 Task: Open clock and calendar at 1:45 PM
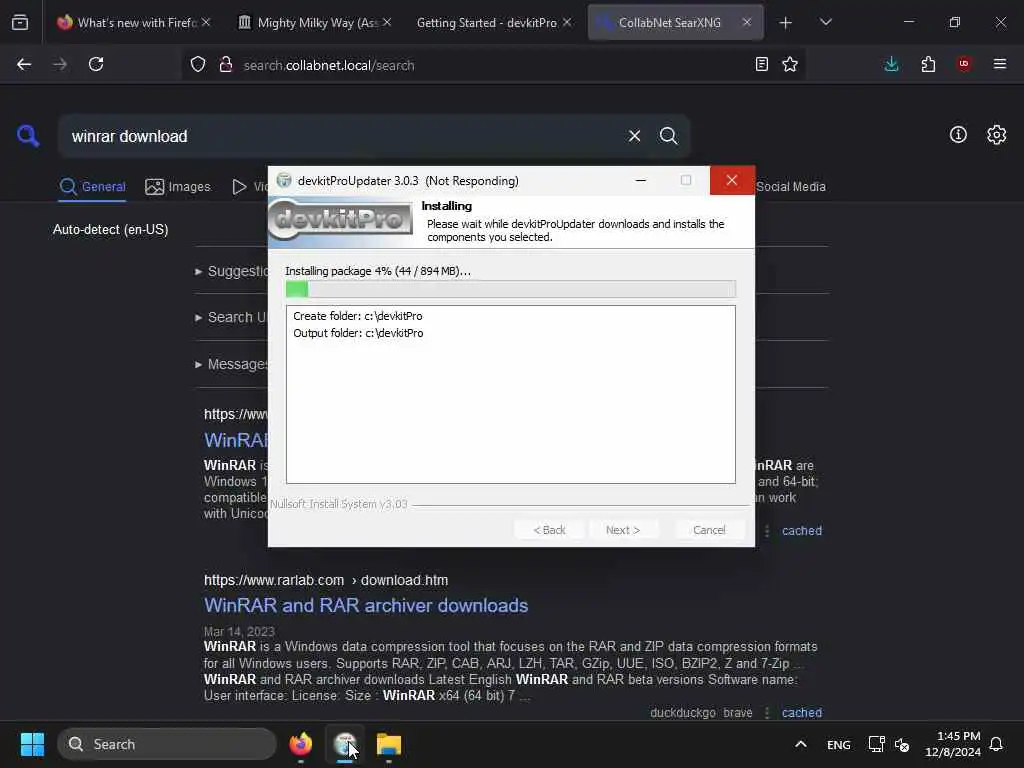point(953,744)
